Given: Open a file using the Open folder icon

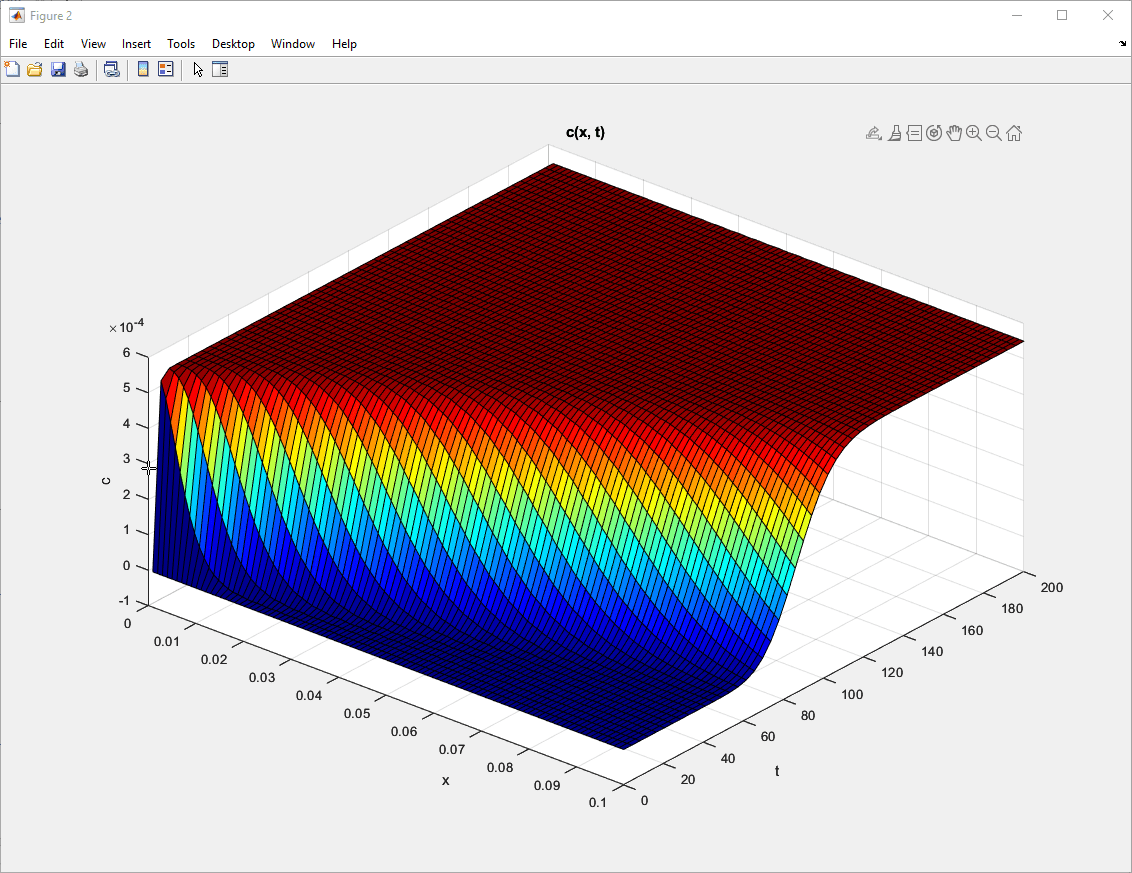Looking at the screenshot, I should (x=34, y=69).
